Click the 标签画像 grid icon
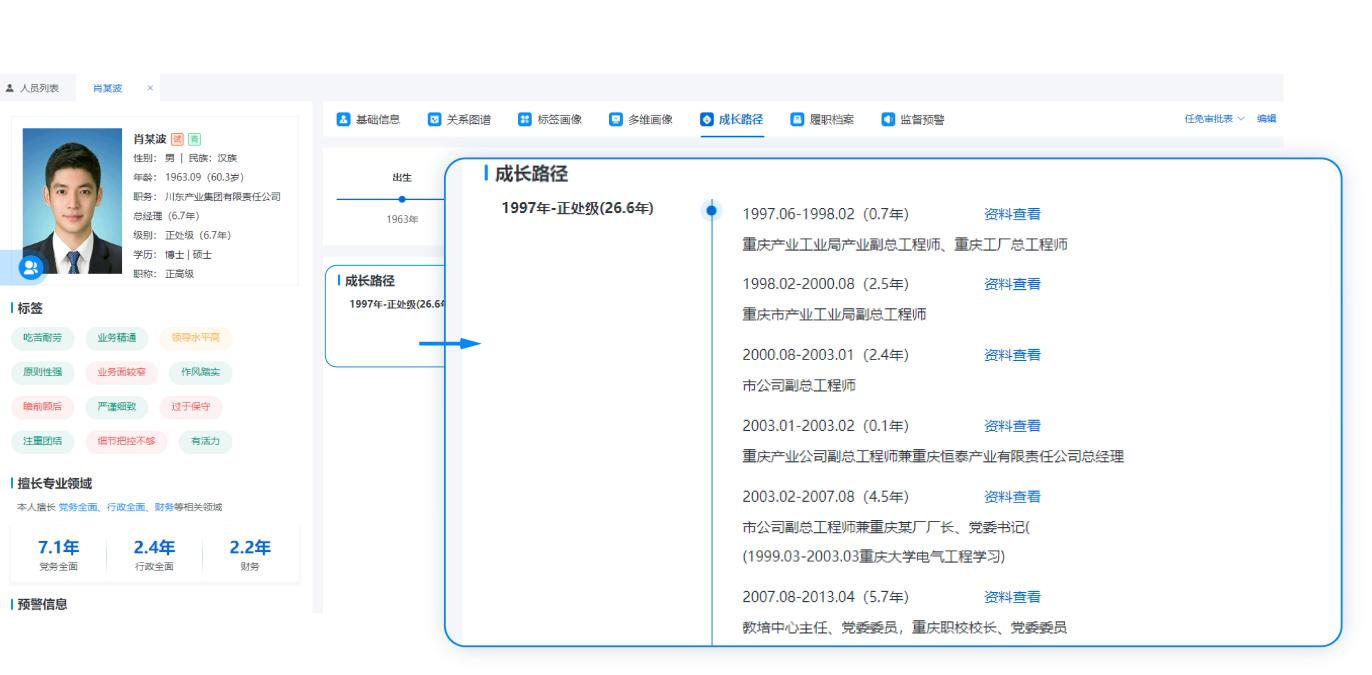The width and height of the screenshot is (1372, 675). tap(525, 119)
